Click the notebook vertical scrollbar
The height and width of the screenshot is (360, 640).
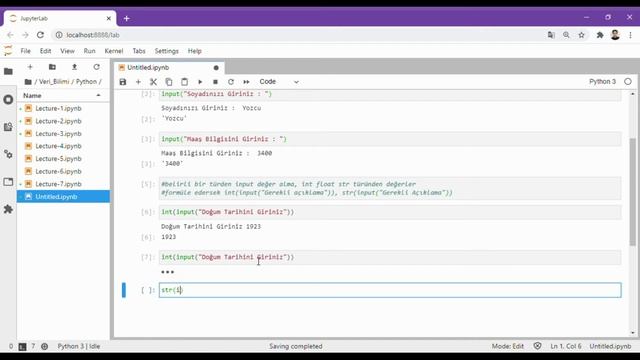click(x=633, y=192)
